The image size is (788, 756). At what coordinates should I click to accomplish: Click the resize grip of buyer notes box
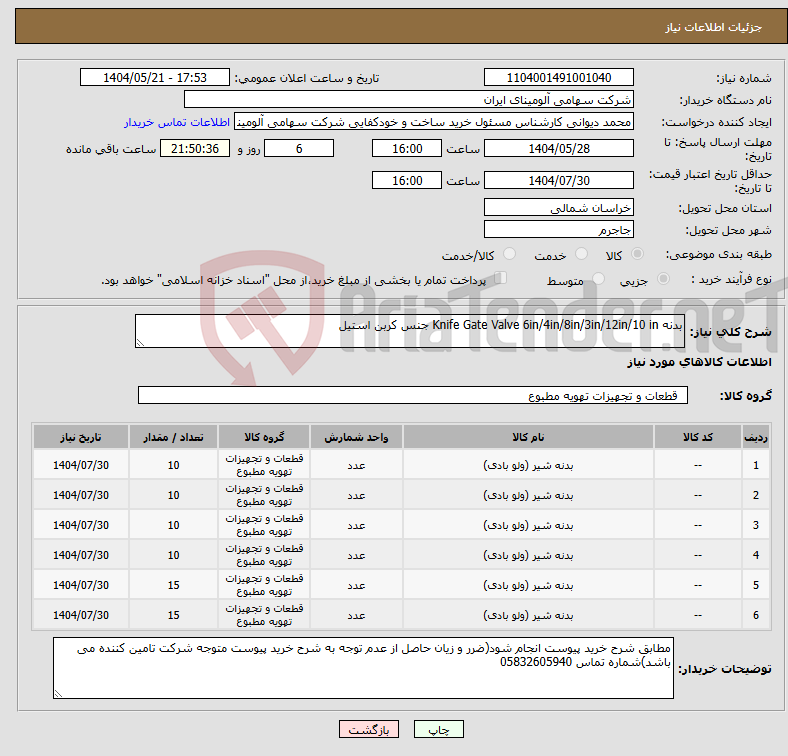coord(58,692)
